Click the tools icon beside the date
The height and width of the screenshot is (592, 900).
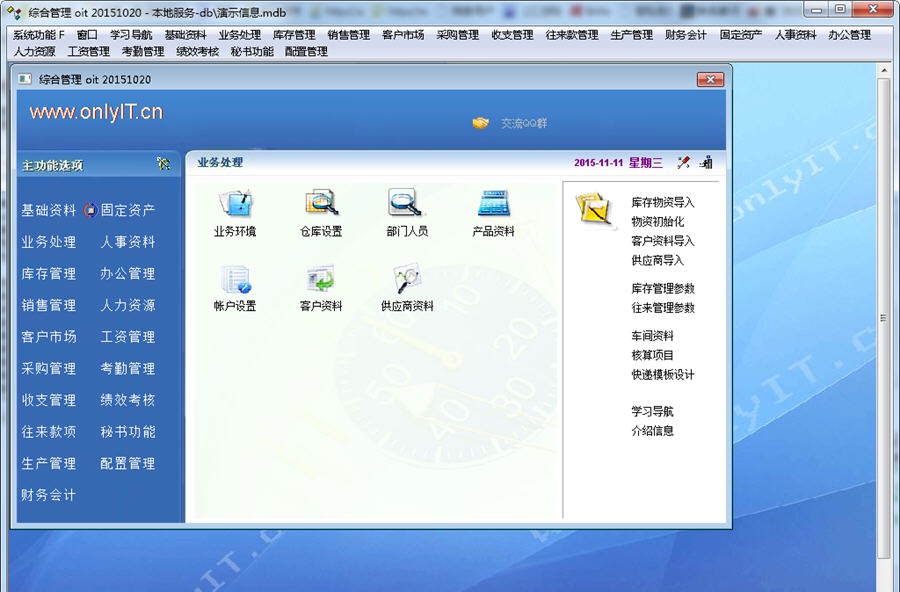684,161
